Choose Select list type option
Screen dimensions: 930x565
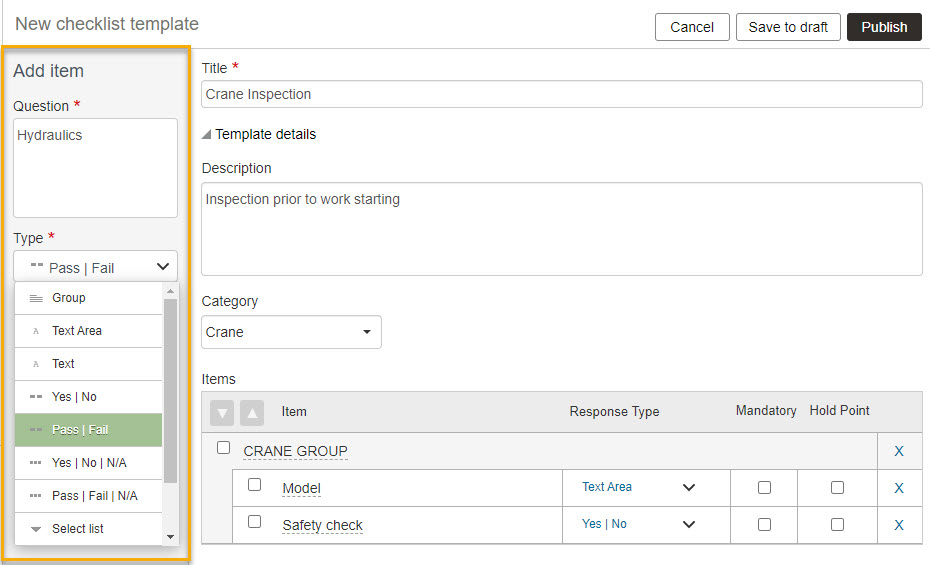click(88, 529)
